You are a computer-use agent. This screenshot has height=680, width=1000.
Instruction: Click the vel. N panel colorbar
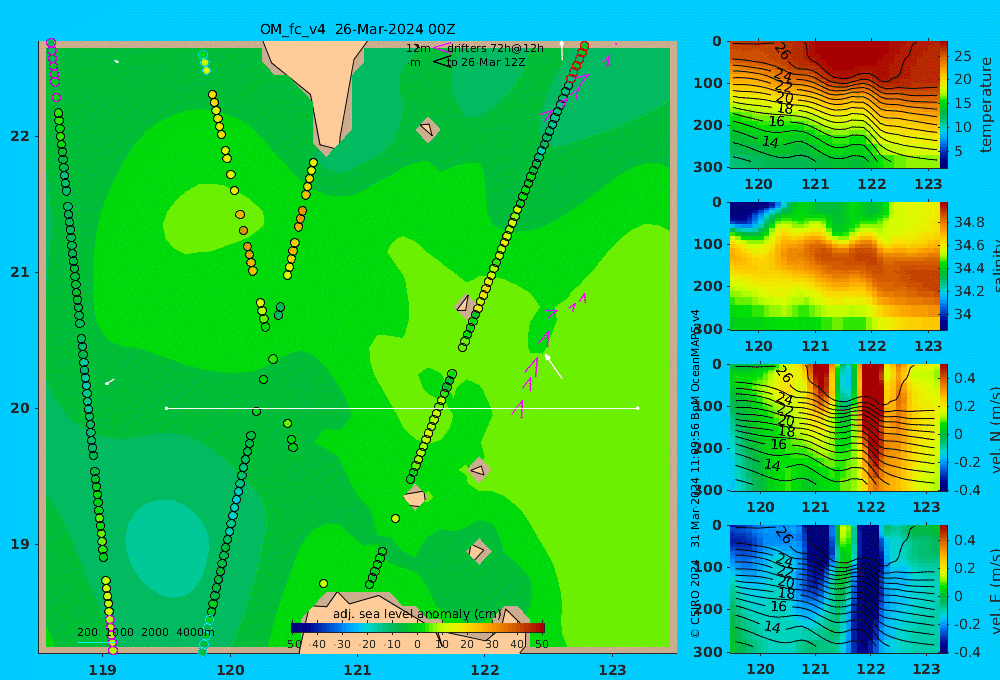pos(944,427)
